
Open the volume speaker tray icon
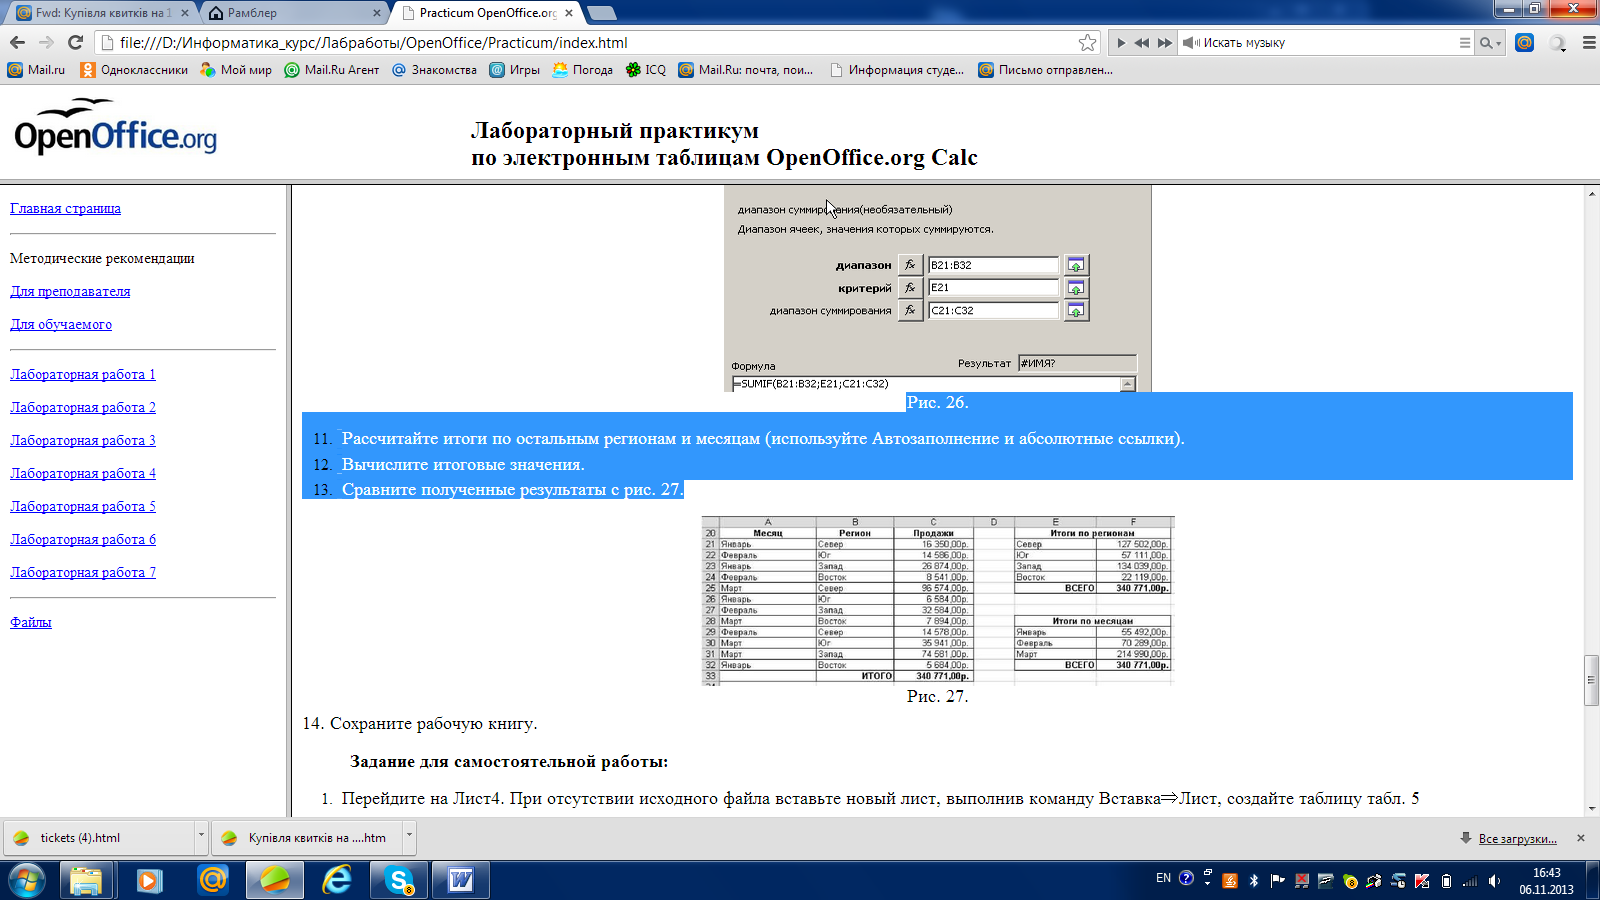click(x=1494, y=881)
